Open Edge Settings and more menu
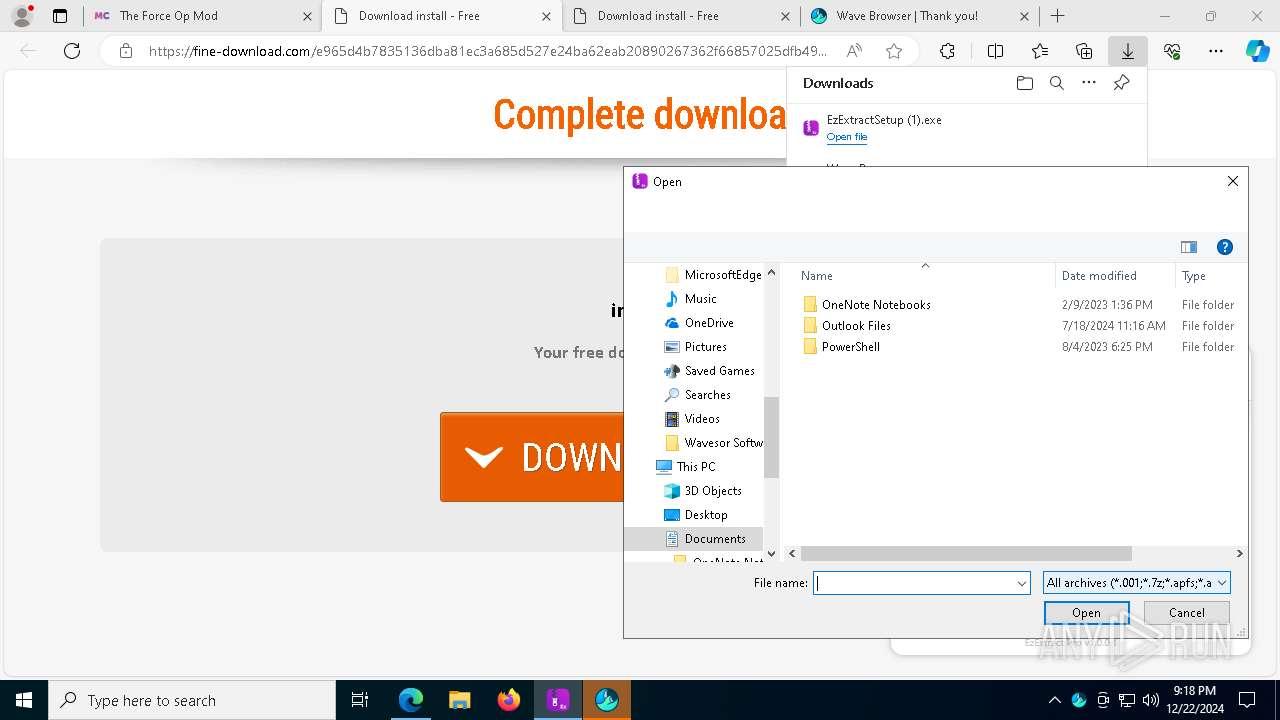The height and width of the screenshot is (720, 1280). coord(1216,51)
